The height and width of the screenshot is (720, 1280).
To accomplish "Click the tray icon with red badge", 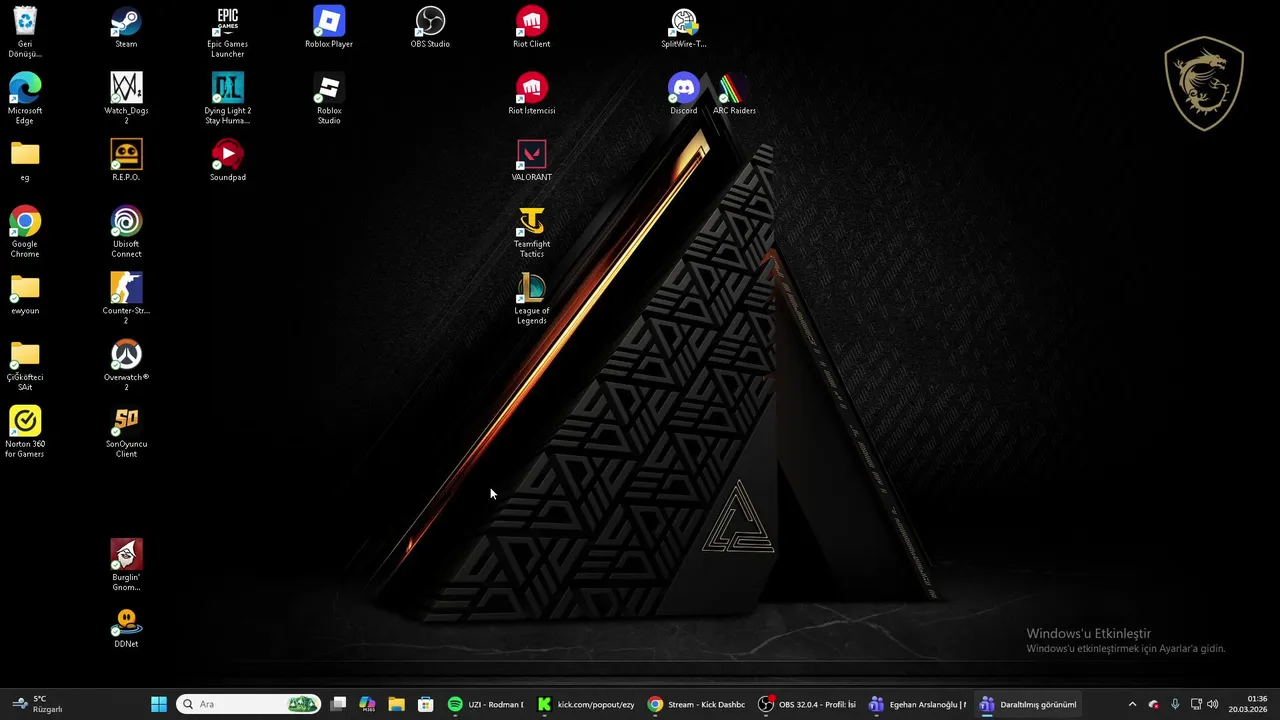I will (1153, 704).
